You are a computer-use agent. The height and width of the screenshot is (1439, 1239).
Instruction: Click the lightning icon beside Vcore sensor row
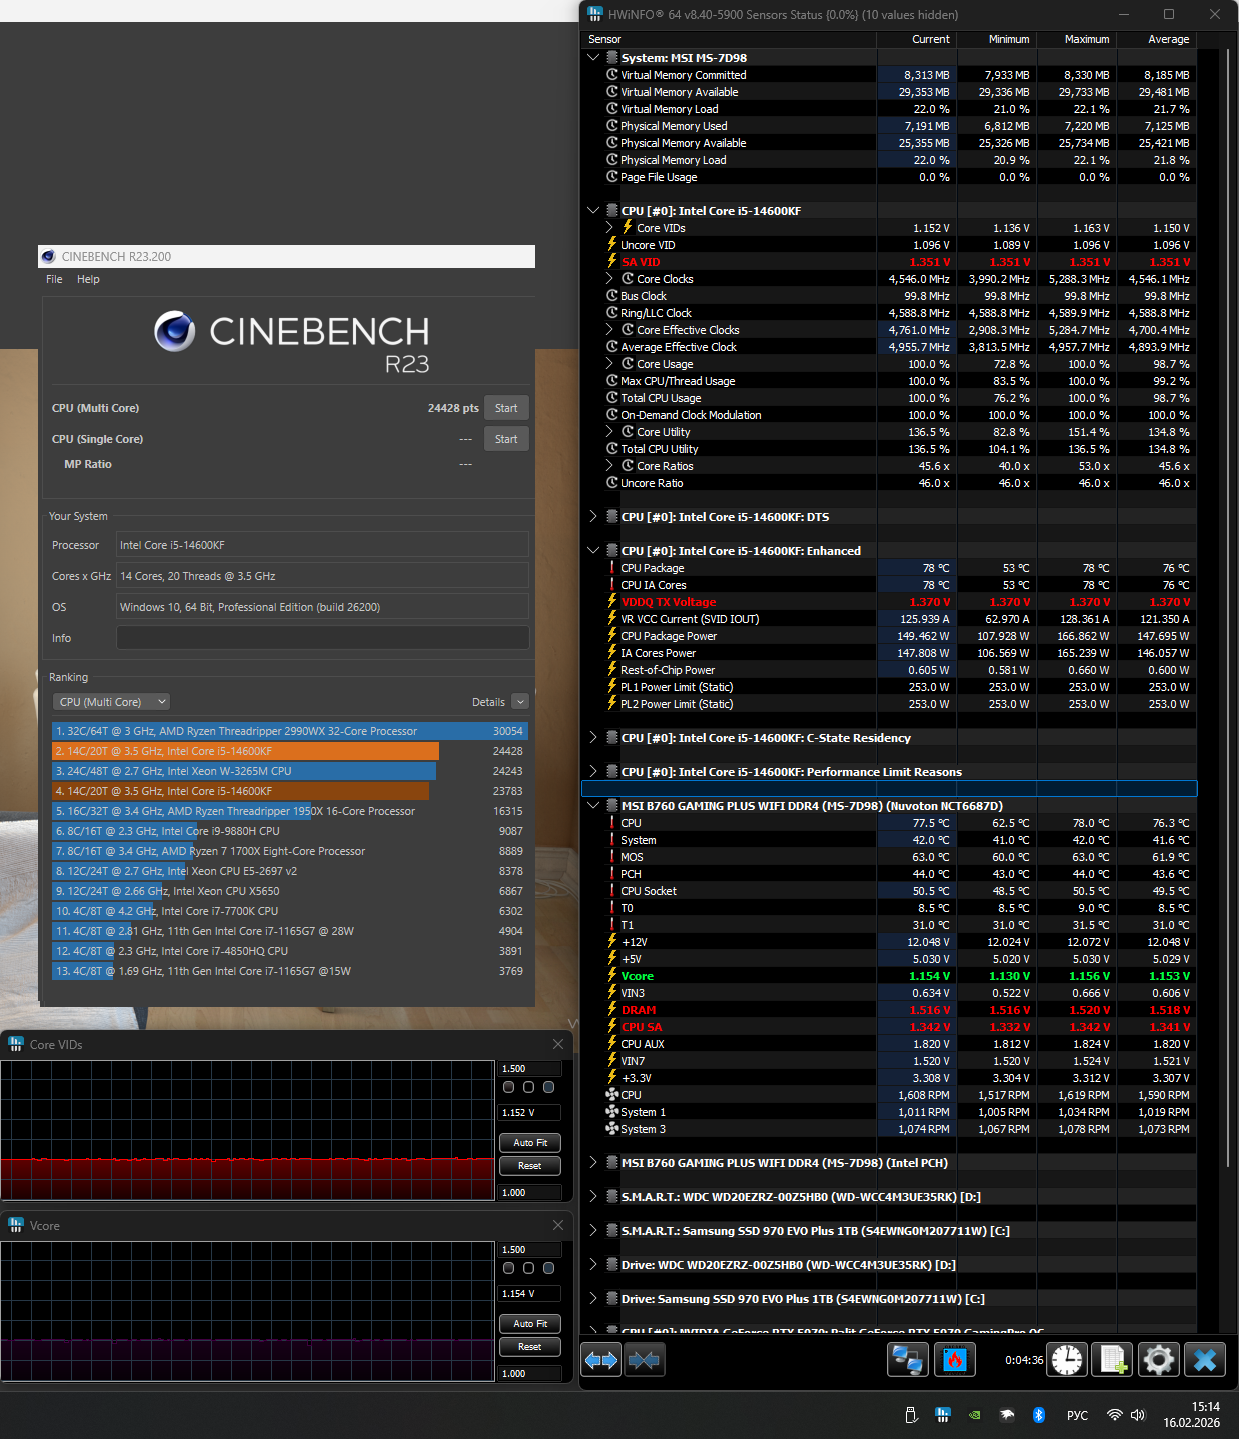point(612,976)
